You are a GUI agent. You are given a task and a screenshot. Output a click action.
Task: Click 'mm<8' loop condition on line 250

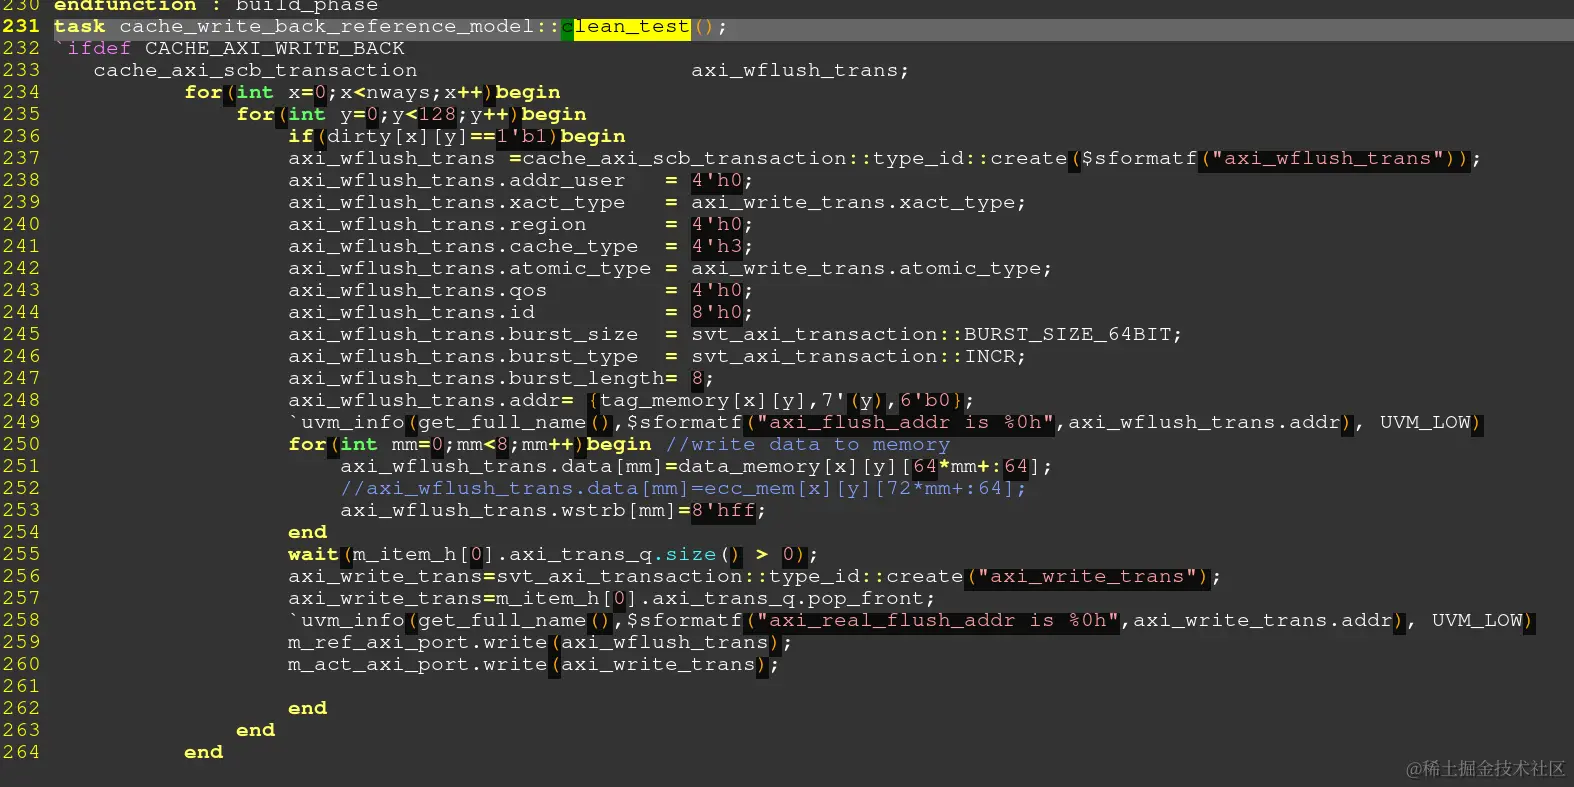pyautogui.click(x=483, y=444)
